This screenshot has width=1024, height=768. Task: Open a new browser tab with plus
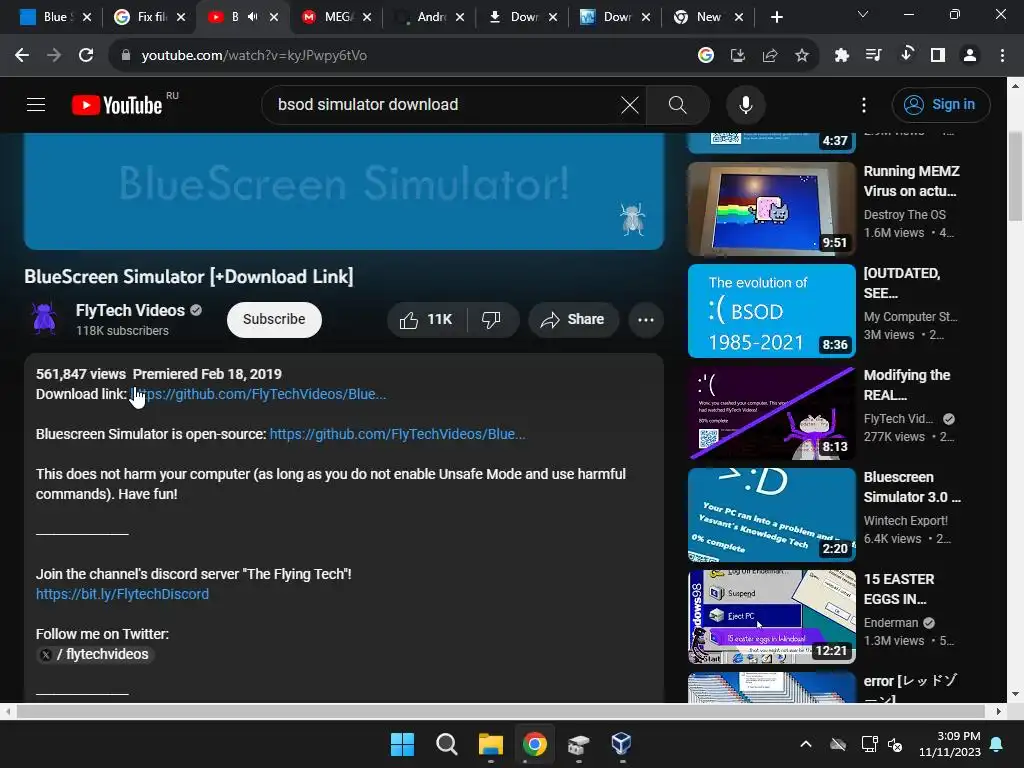coord(776,17)
